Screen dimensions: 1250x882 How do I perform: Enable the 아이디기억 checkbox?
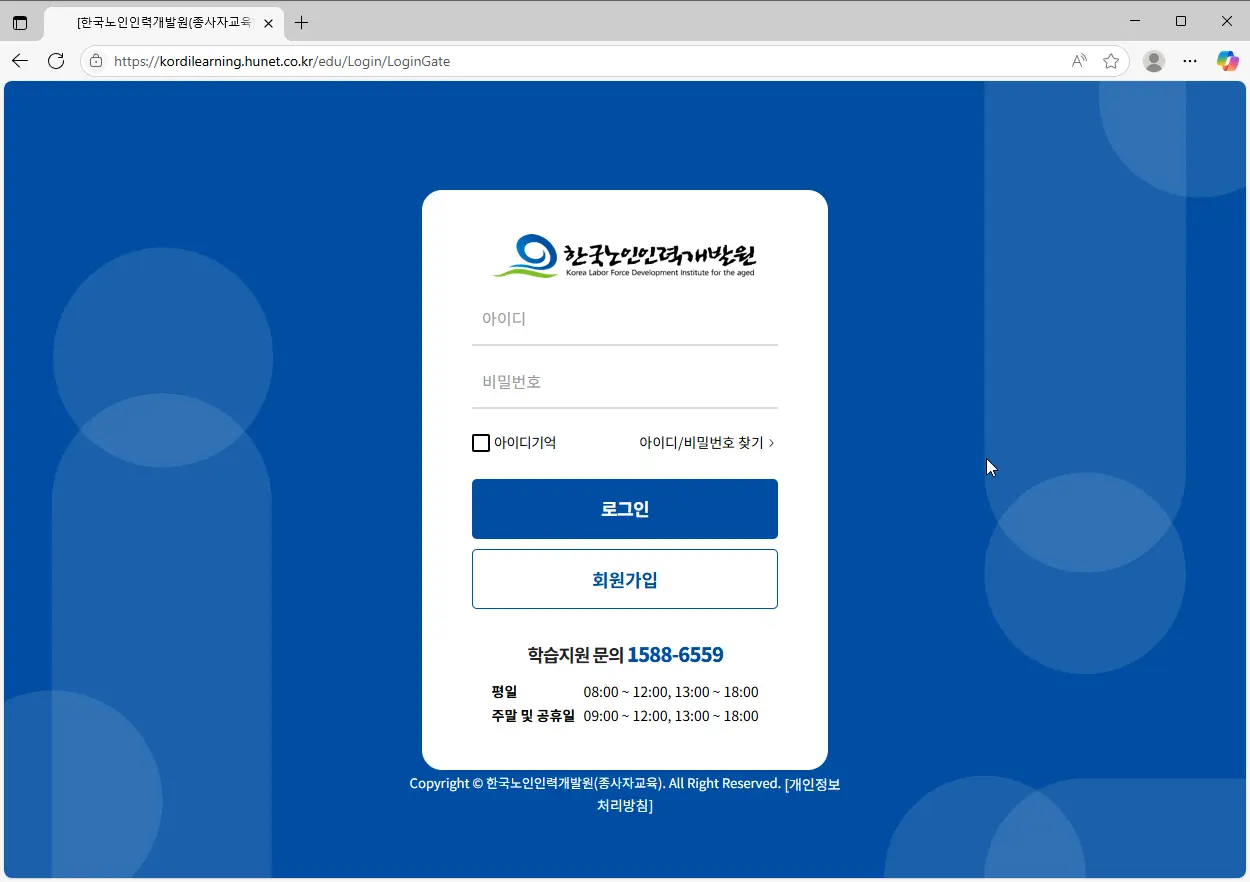[x=481, y=442]
